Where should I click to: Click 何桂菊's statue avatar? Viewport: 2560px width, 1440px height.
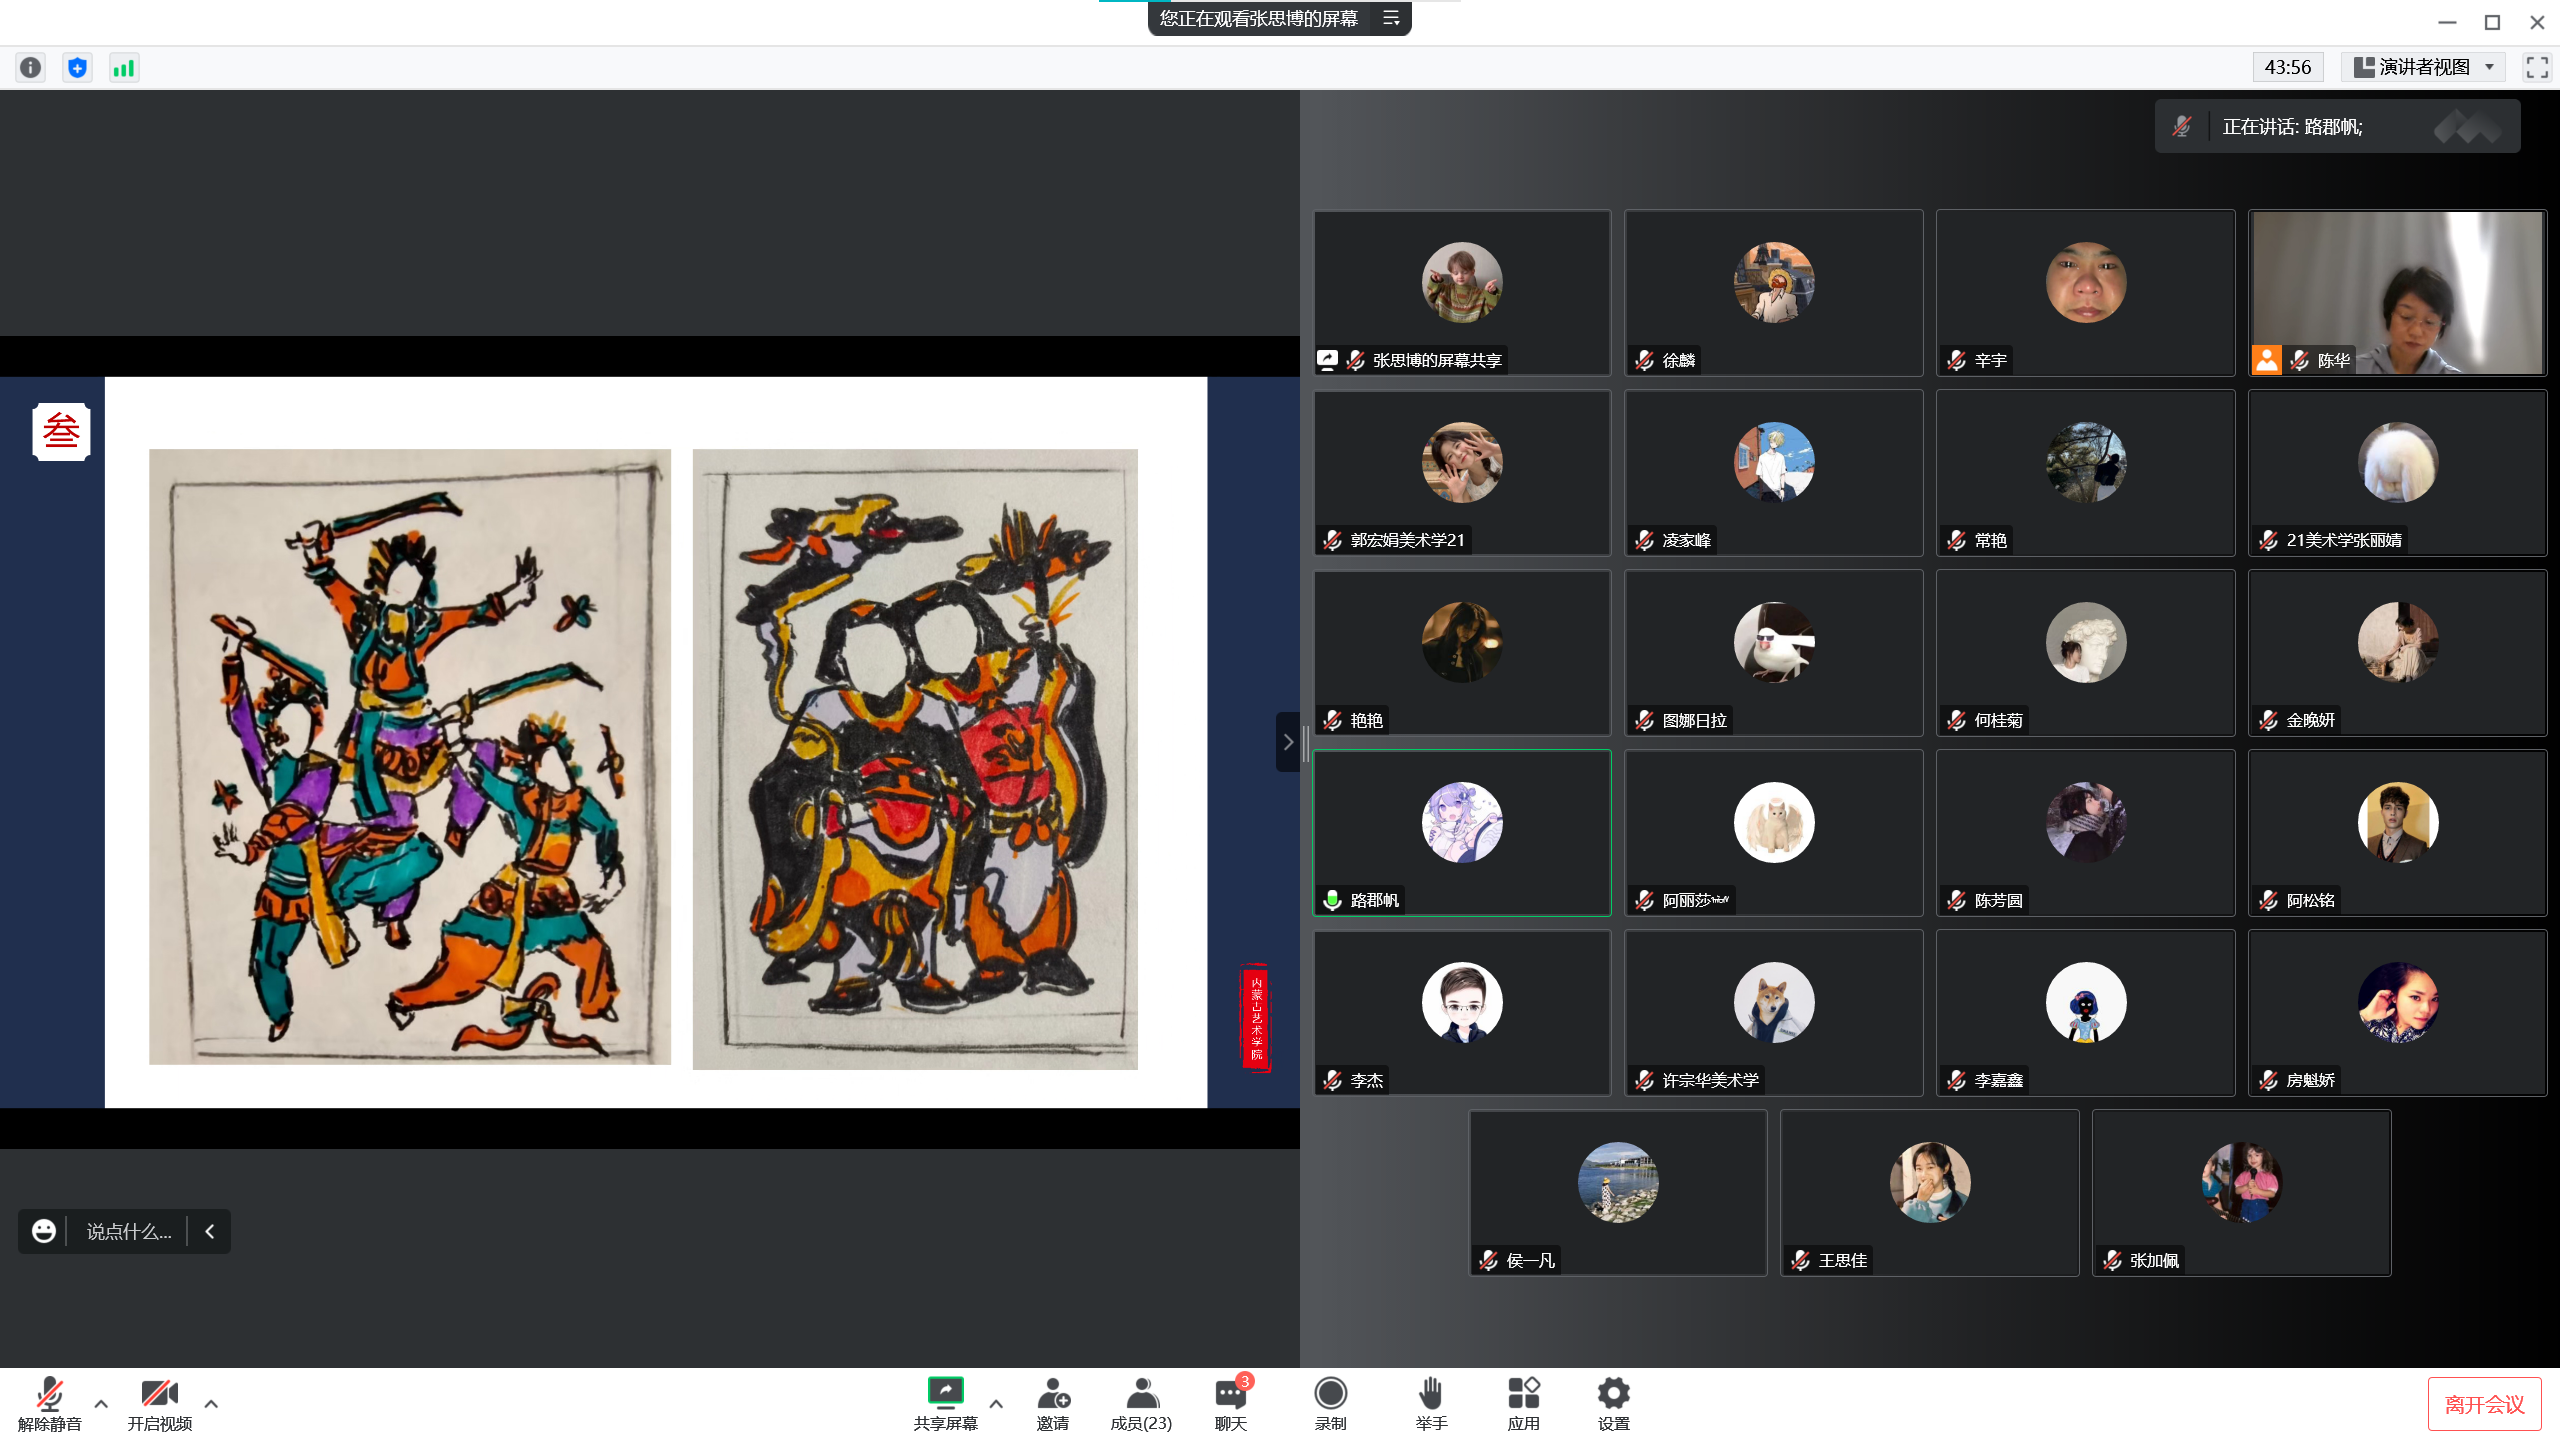point(2086,642)
